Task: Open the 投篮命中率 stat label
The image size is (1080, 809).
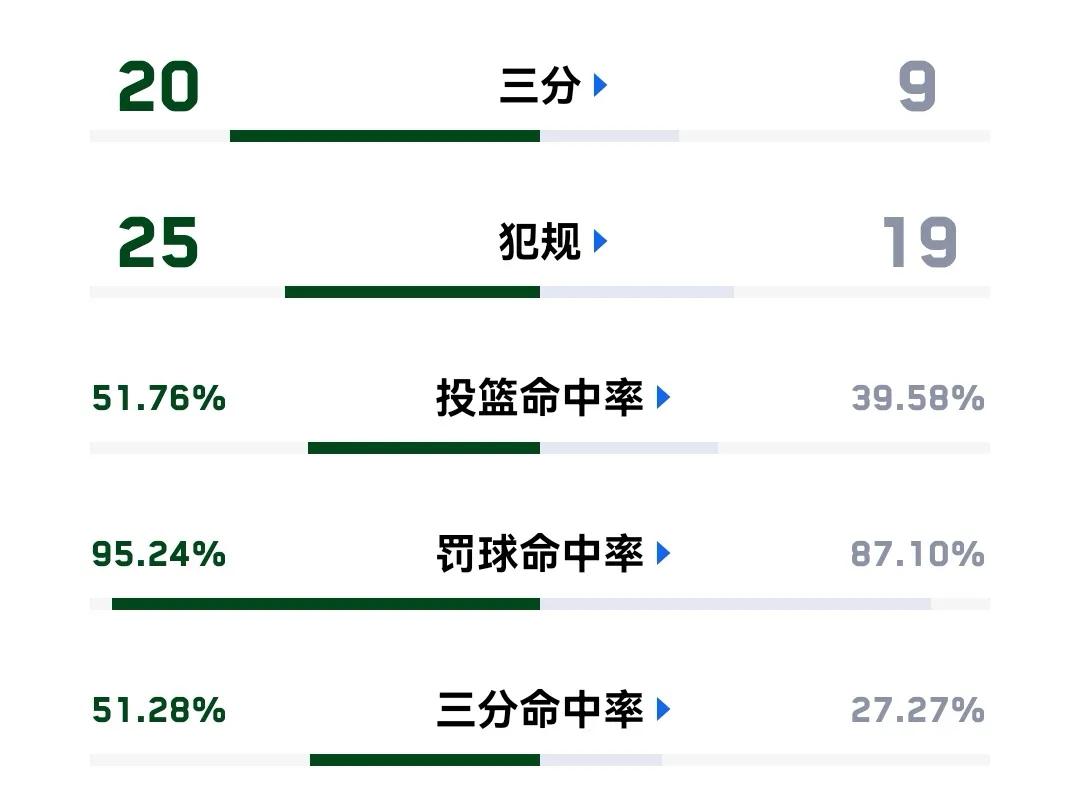Action: click(x=540, y=397)
